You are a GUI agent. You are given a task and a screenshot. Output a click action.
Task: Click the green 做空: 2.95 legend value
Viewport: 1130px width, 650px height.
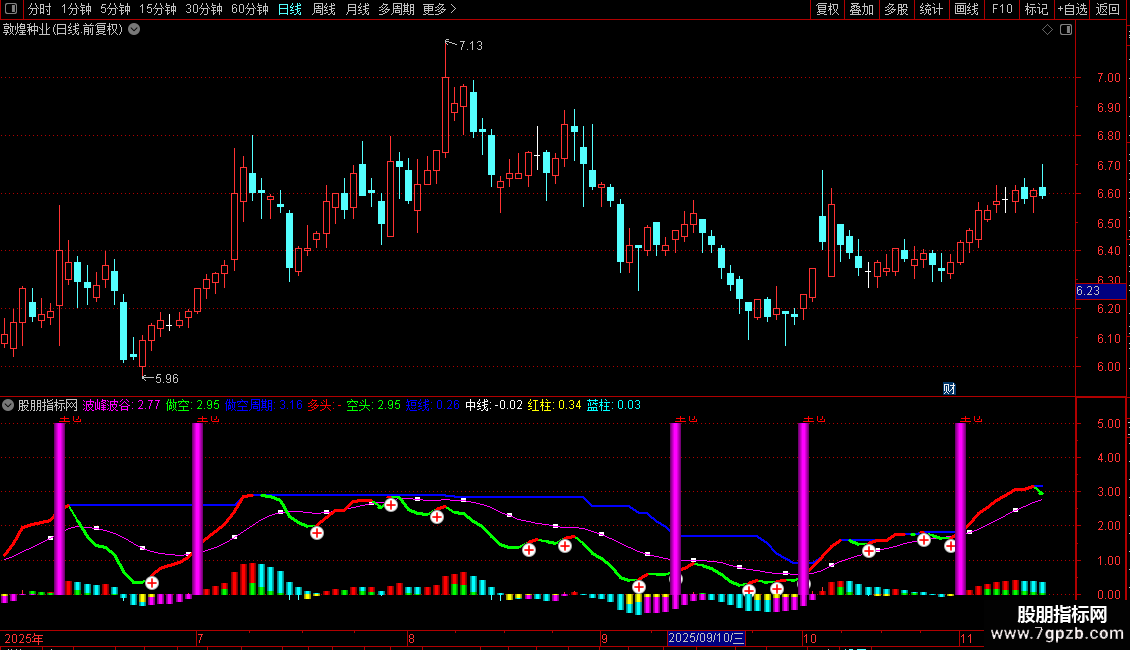[x=192, y=405]
